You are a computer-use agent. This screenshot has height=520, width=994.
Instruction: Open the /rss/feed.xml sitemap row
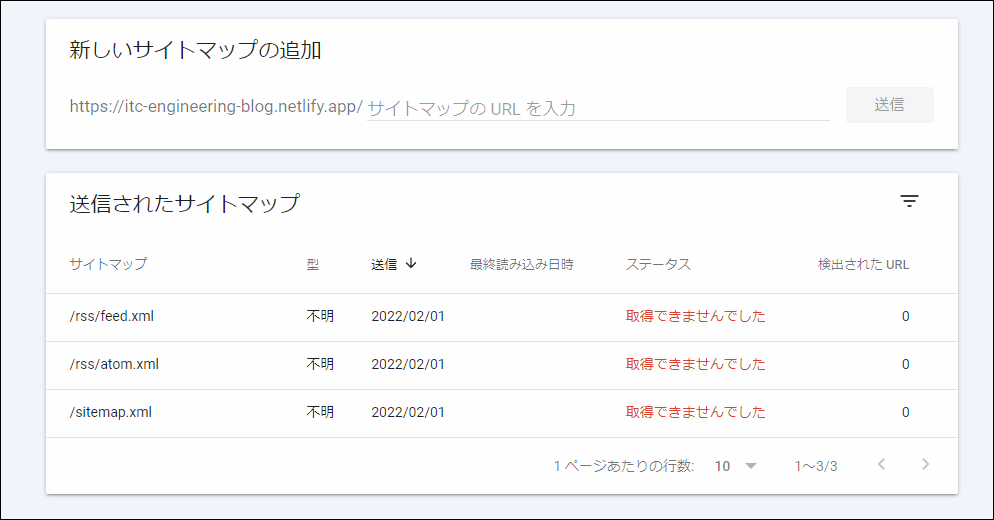point(501,316)
